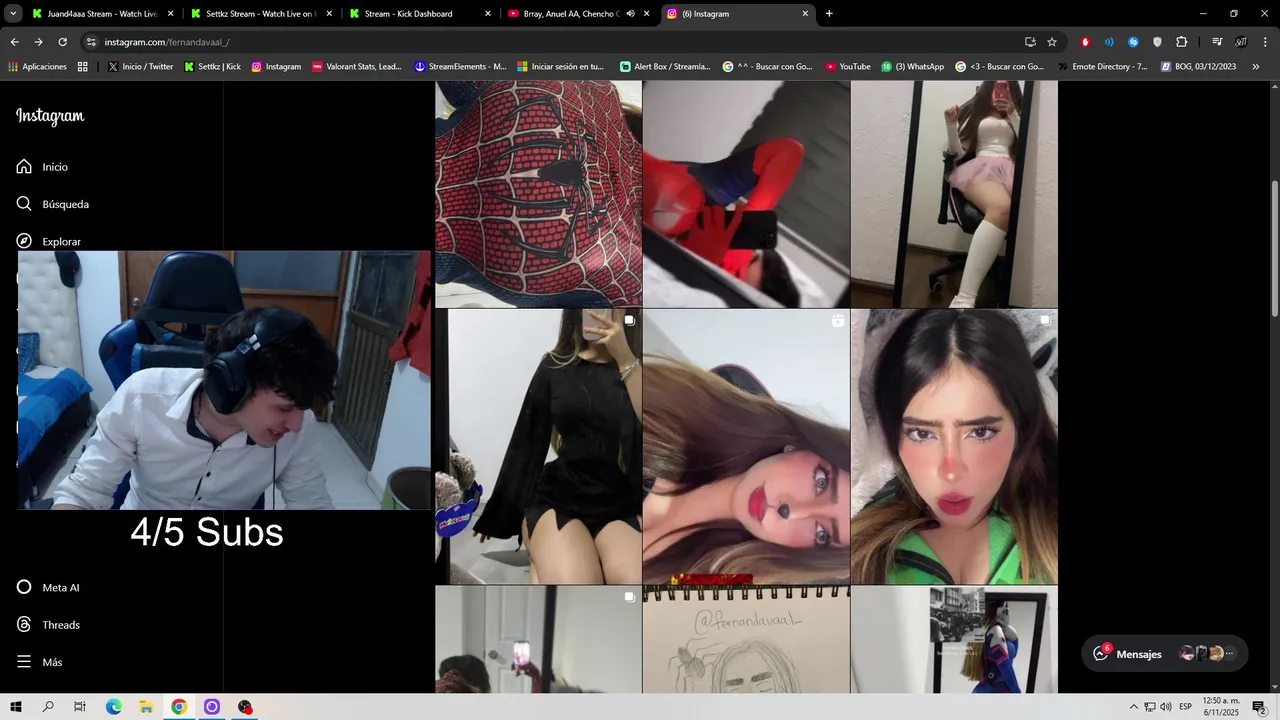This screenshot has width=1280, height=720.
Task: Open the Instagram bookmark
Action: tap(276, 66)
